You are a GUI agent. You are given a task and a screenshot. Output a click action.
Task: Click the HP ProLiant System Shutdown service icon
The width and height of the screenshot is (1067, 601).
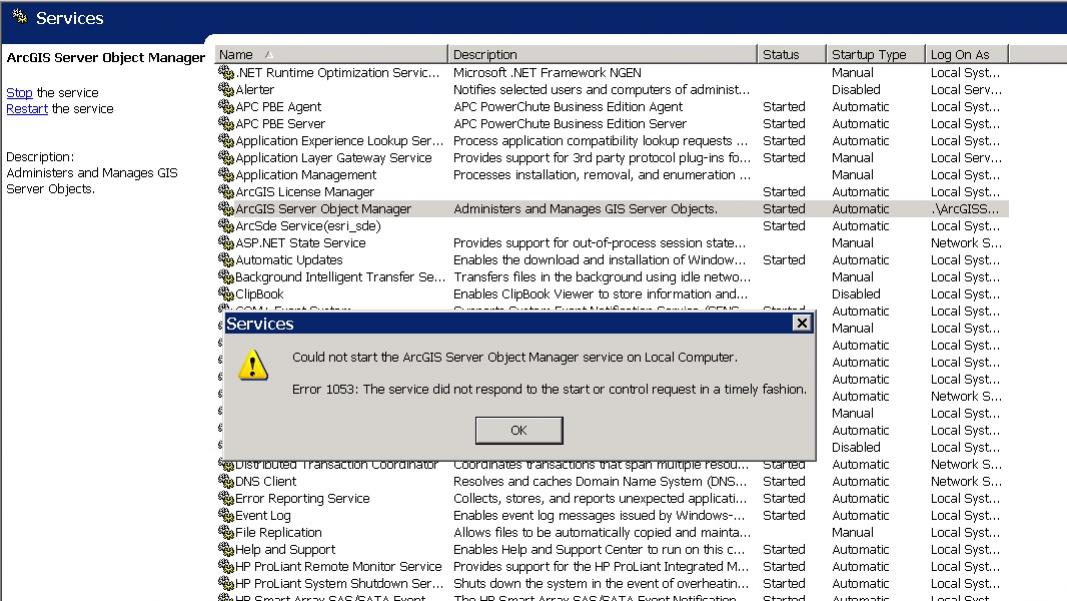[x=226, y=583]
